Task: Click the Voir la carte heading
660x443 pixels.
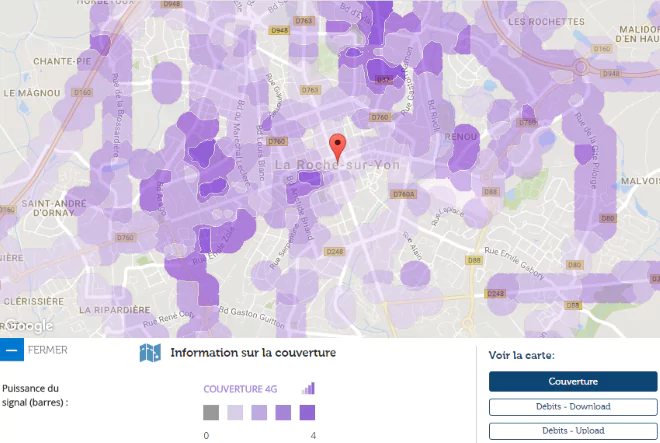Action: [521, 355]
